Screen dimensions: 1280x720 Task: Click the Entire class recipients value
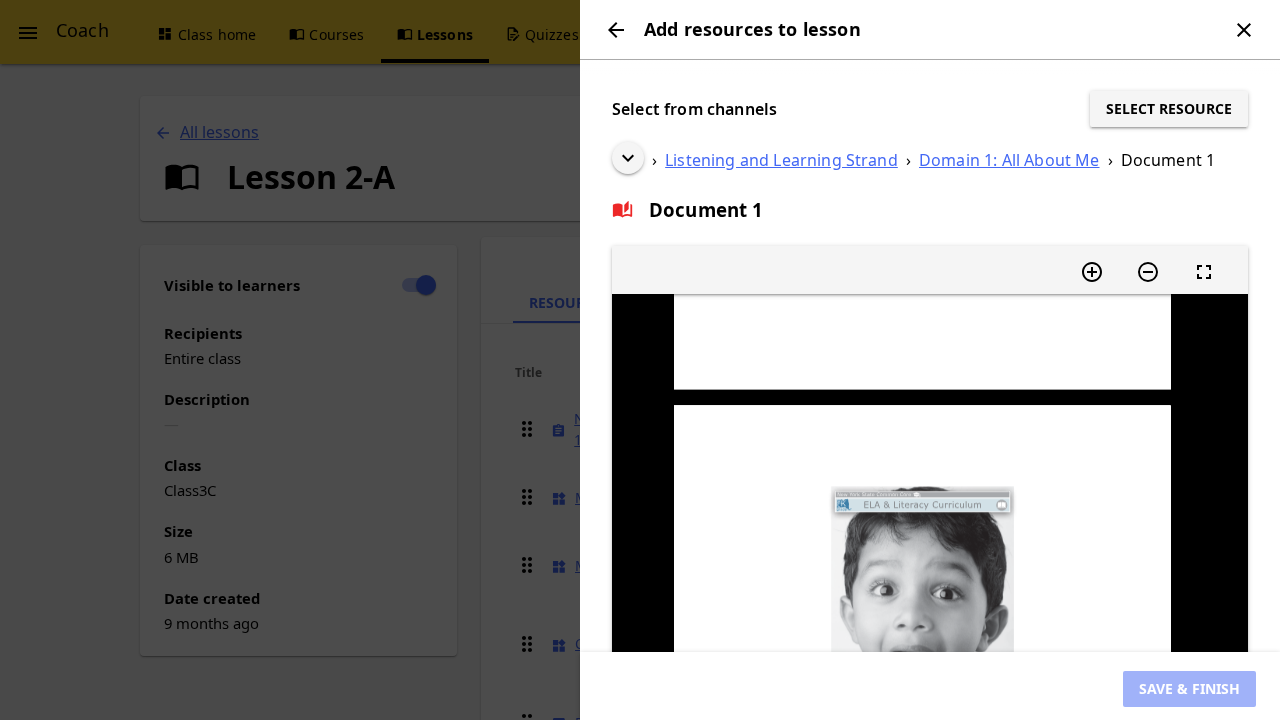pyautogui.click(x=202, y=358)
